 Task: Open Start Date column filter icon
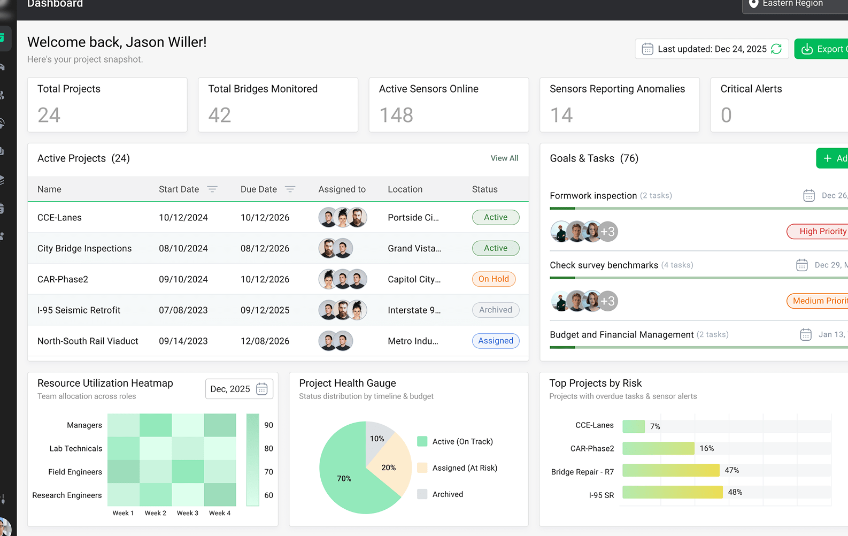212,189
